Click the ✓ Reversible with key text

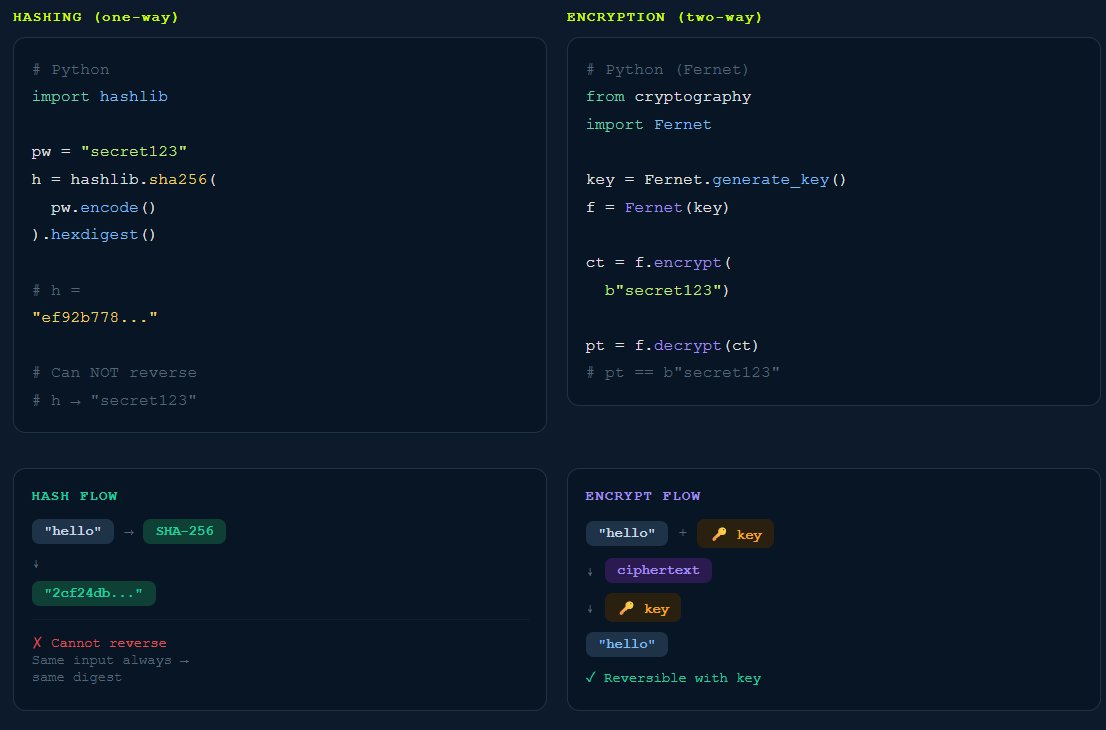[673, 678]
